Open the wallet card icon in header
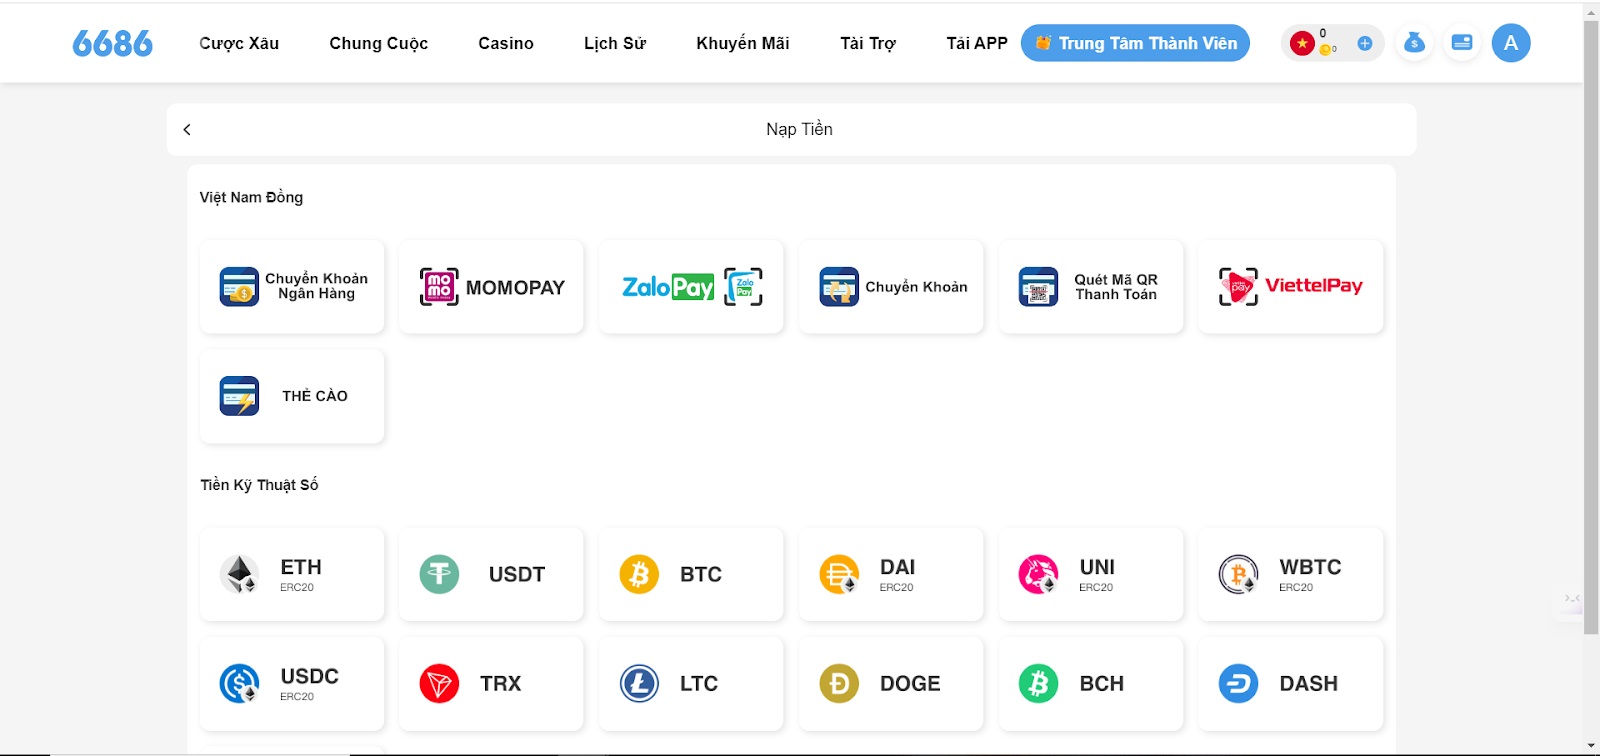The height and width of the screenshot is (756, 1600). (x=1462, y=43)
